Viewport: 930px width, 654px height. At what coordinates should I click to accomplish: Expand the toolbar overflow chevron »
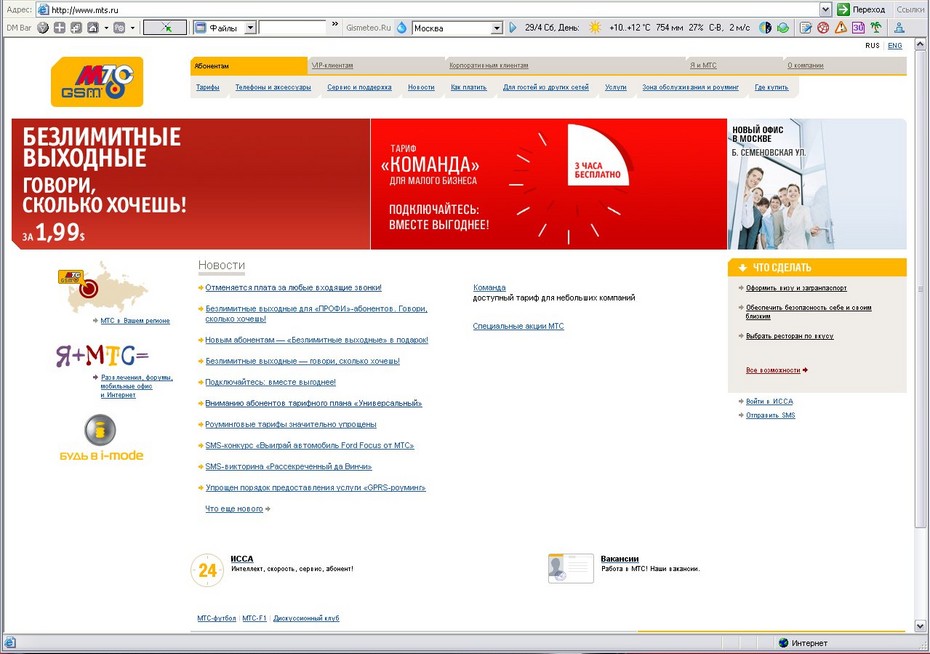click(x=335, y=25)
